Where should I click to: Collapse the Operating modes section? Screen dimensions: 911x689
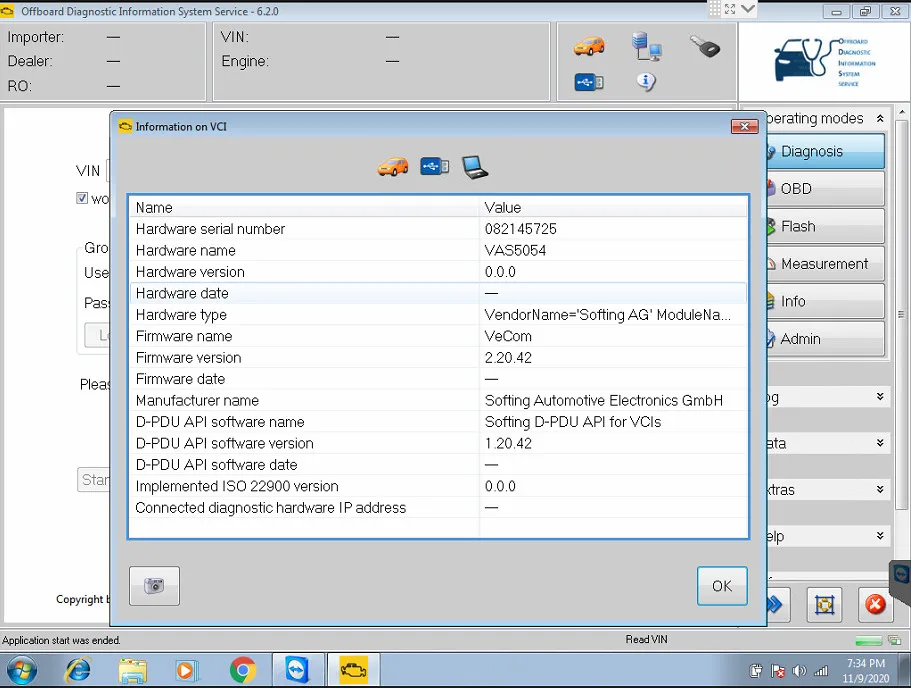coord(880,119)
